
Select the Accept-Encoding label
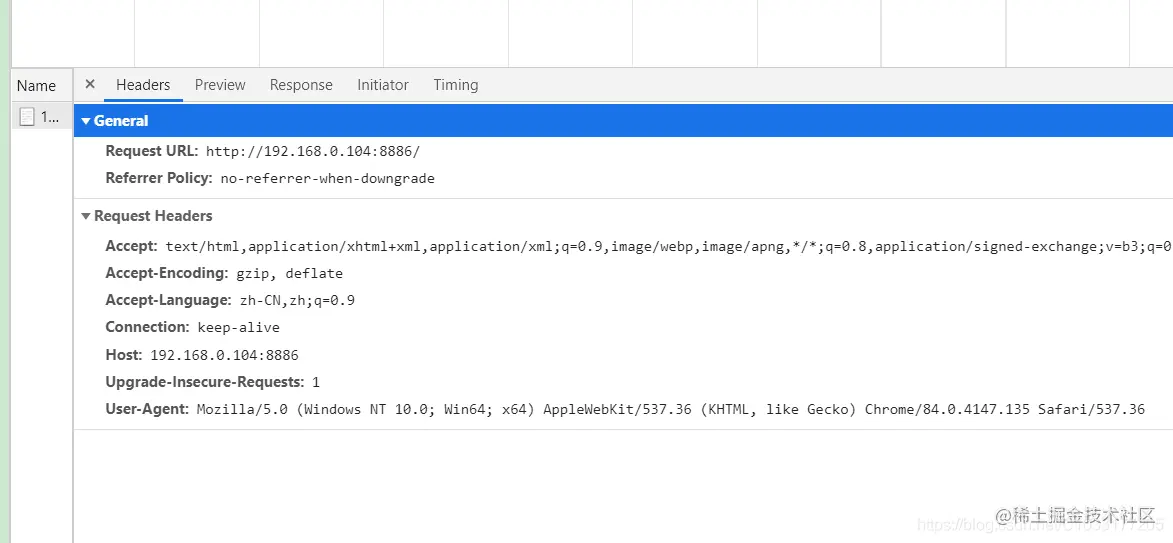(167, 273)
